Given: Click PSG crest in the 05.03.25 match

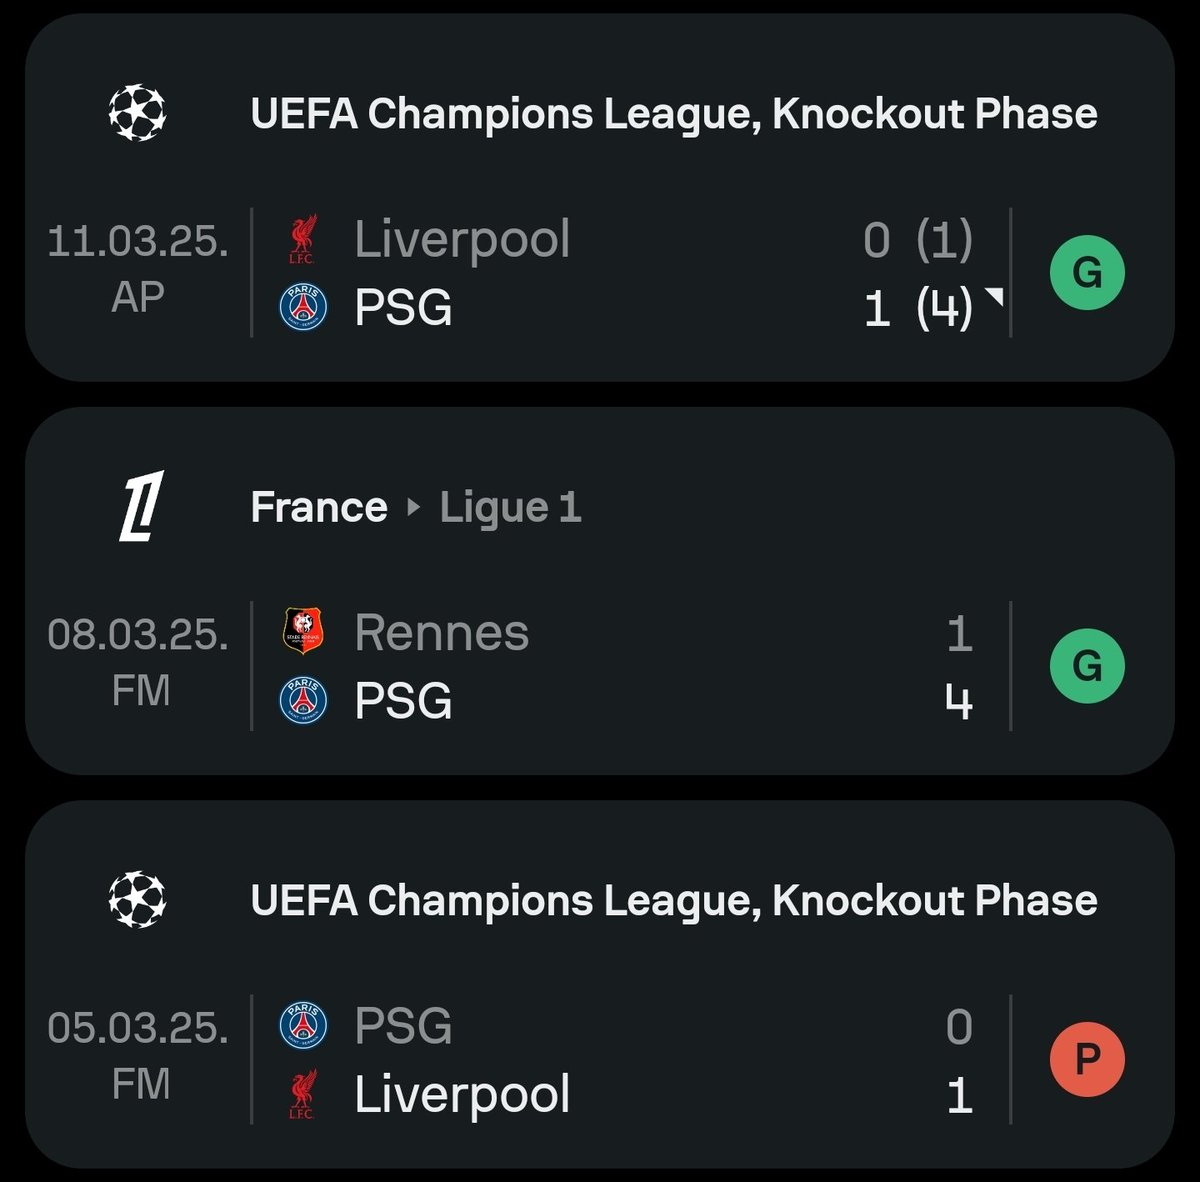Looking at the screenshot, I should pos(303,1025).
